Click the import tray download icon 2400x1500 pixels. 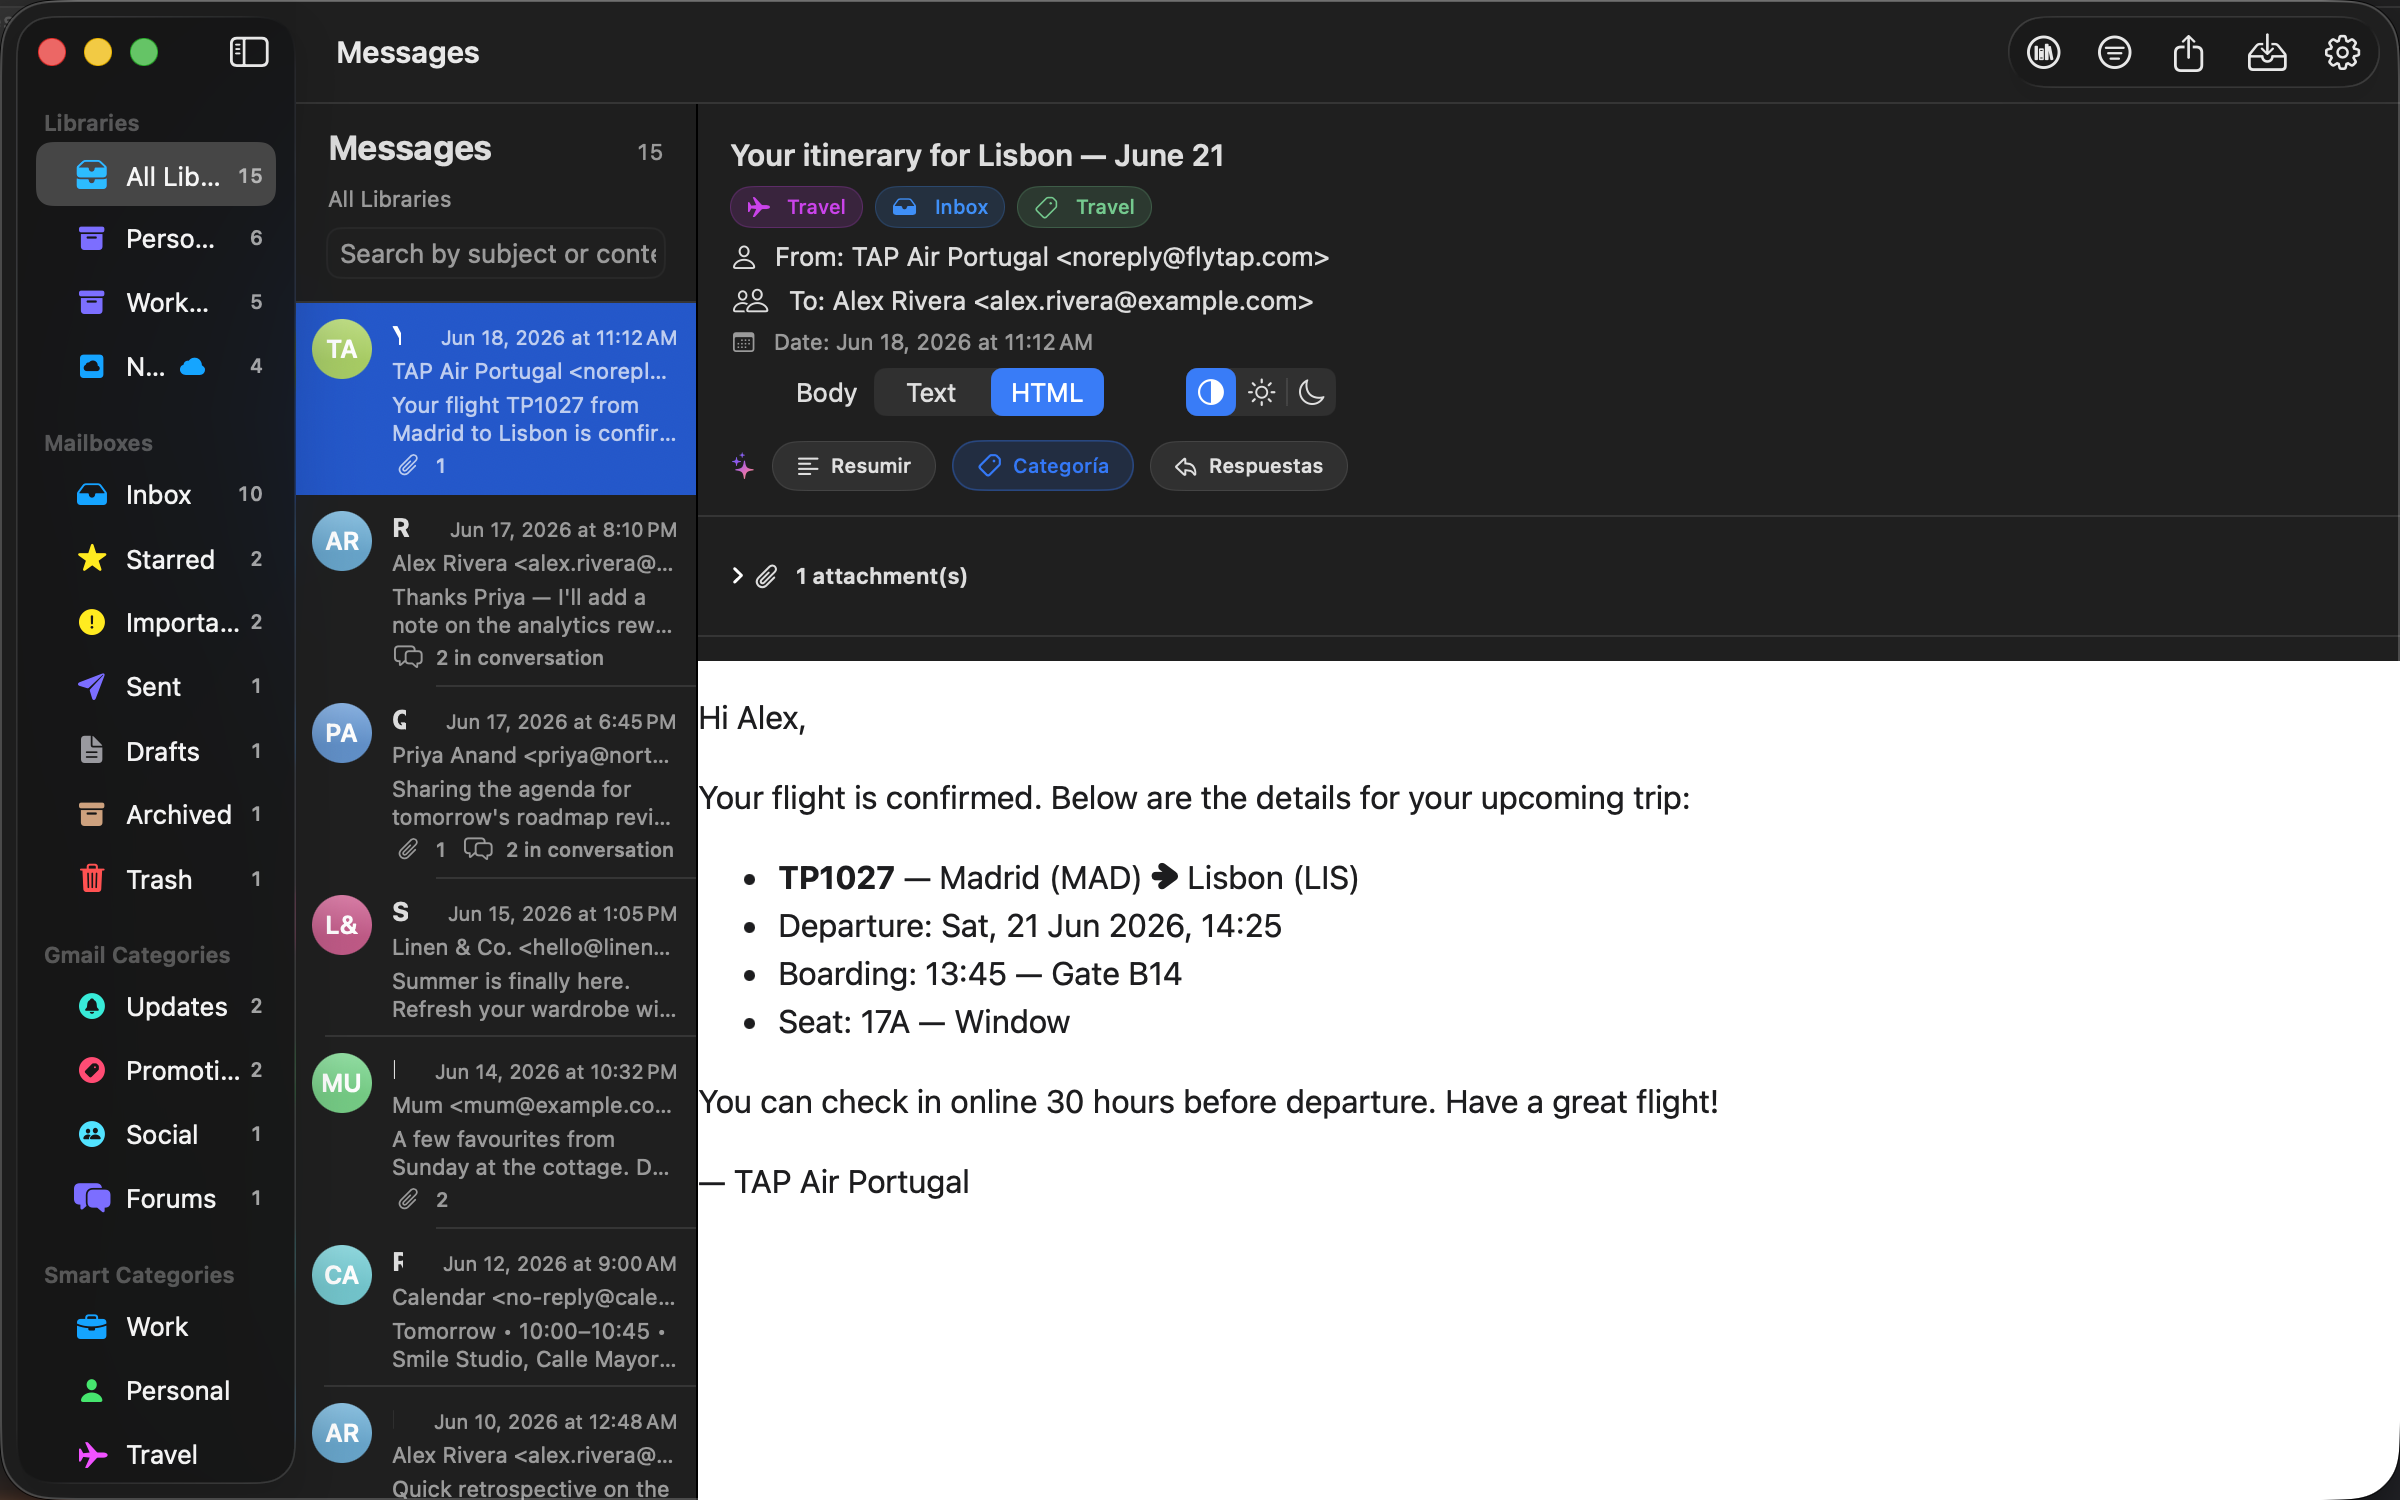(2266, 52)
